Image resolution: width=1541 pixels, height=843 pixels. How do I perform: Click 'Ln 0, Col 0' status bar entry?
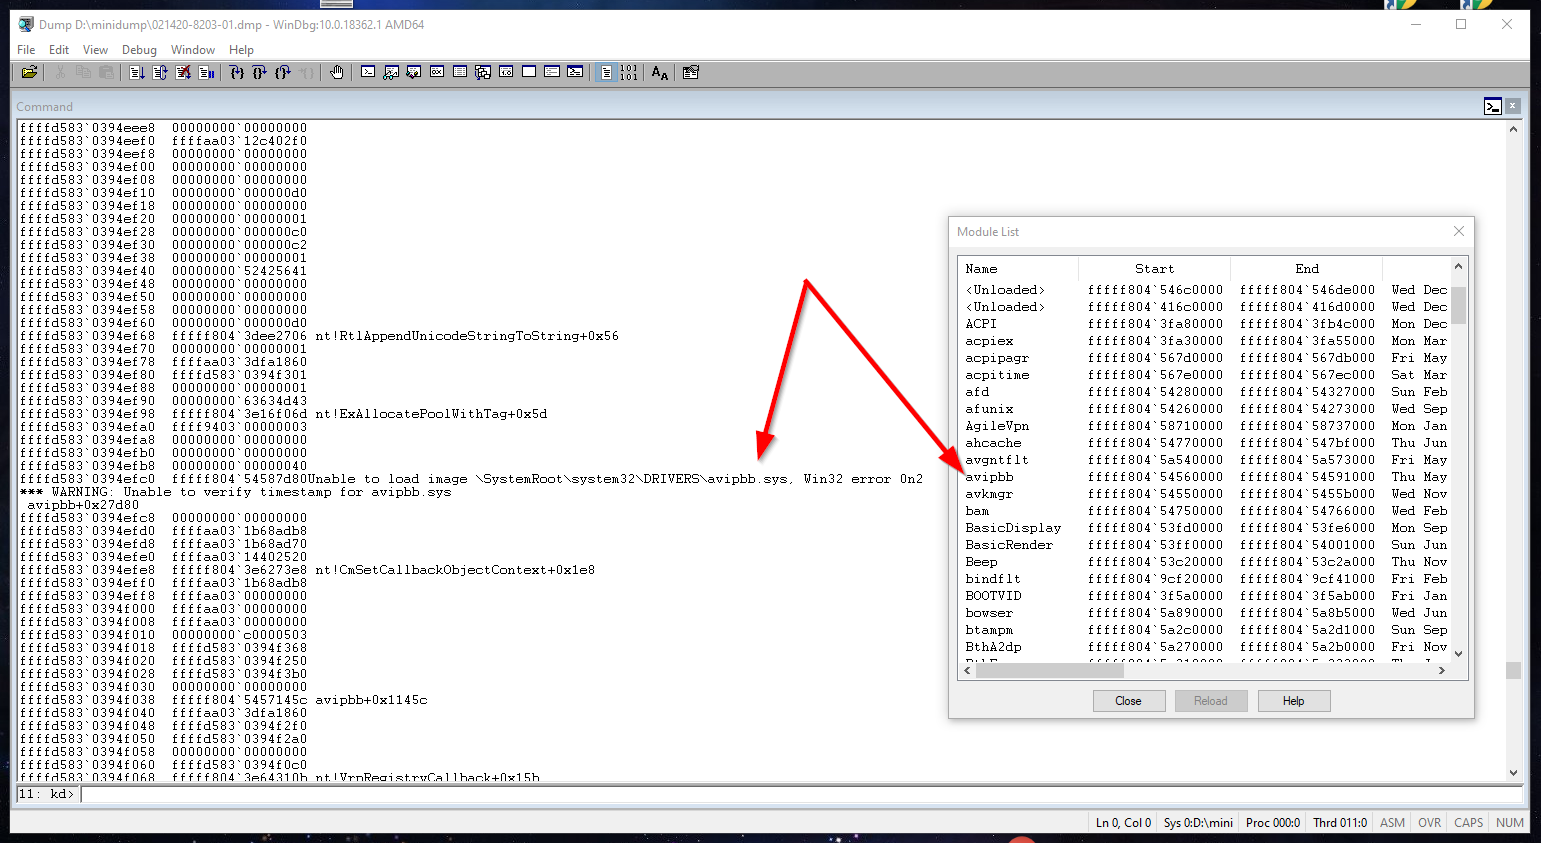pyautogui.click(x=1123, y=823)
